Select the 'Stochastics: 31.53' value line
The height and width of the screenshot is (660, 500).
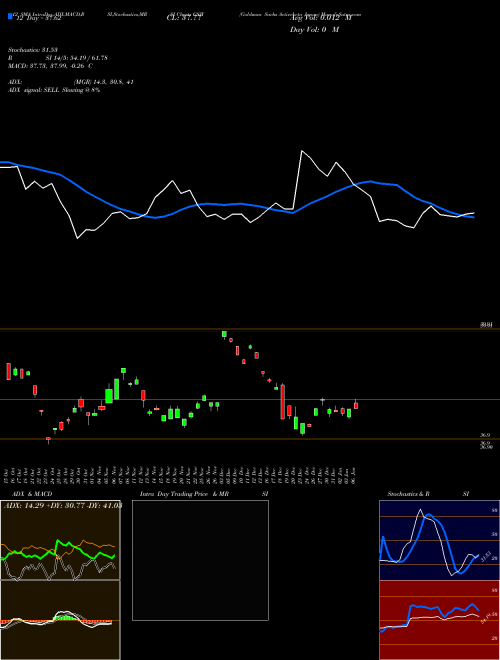(32, 50)
